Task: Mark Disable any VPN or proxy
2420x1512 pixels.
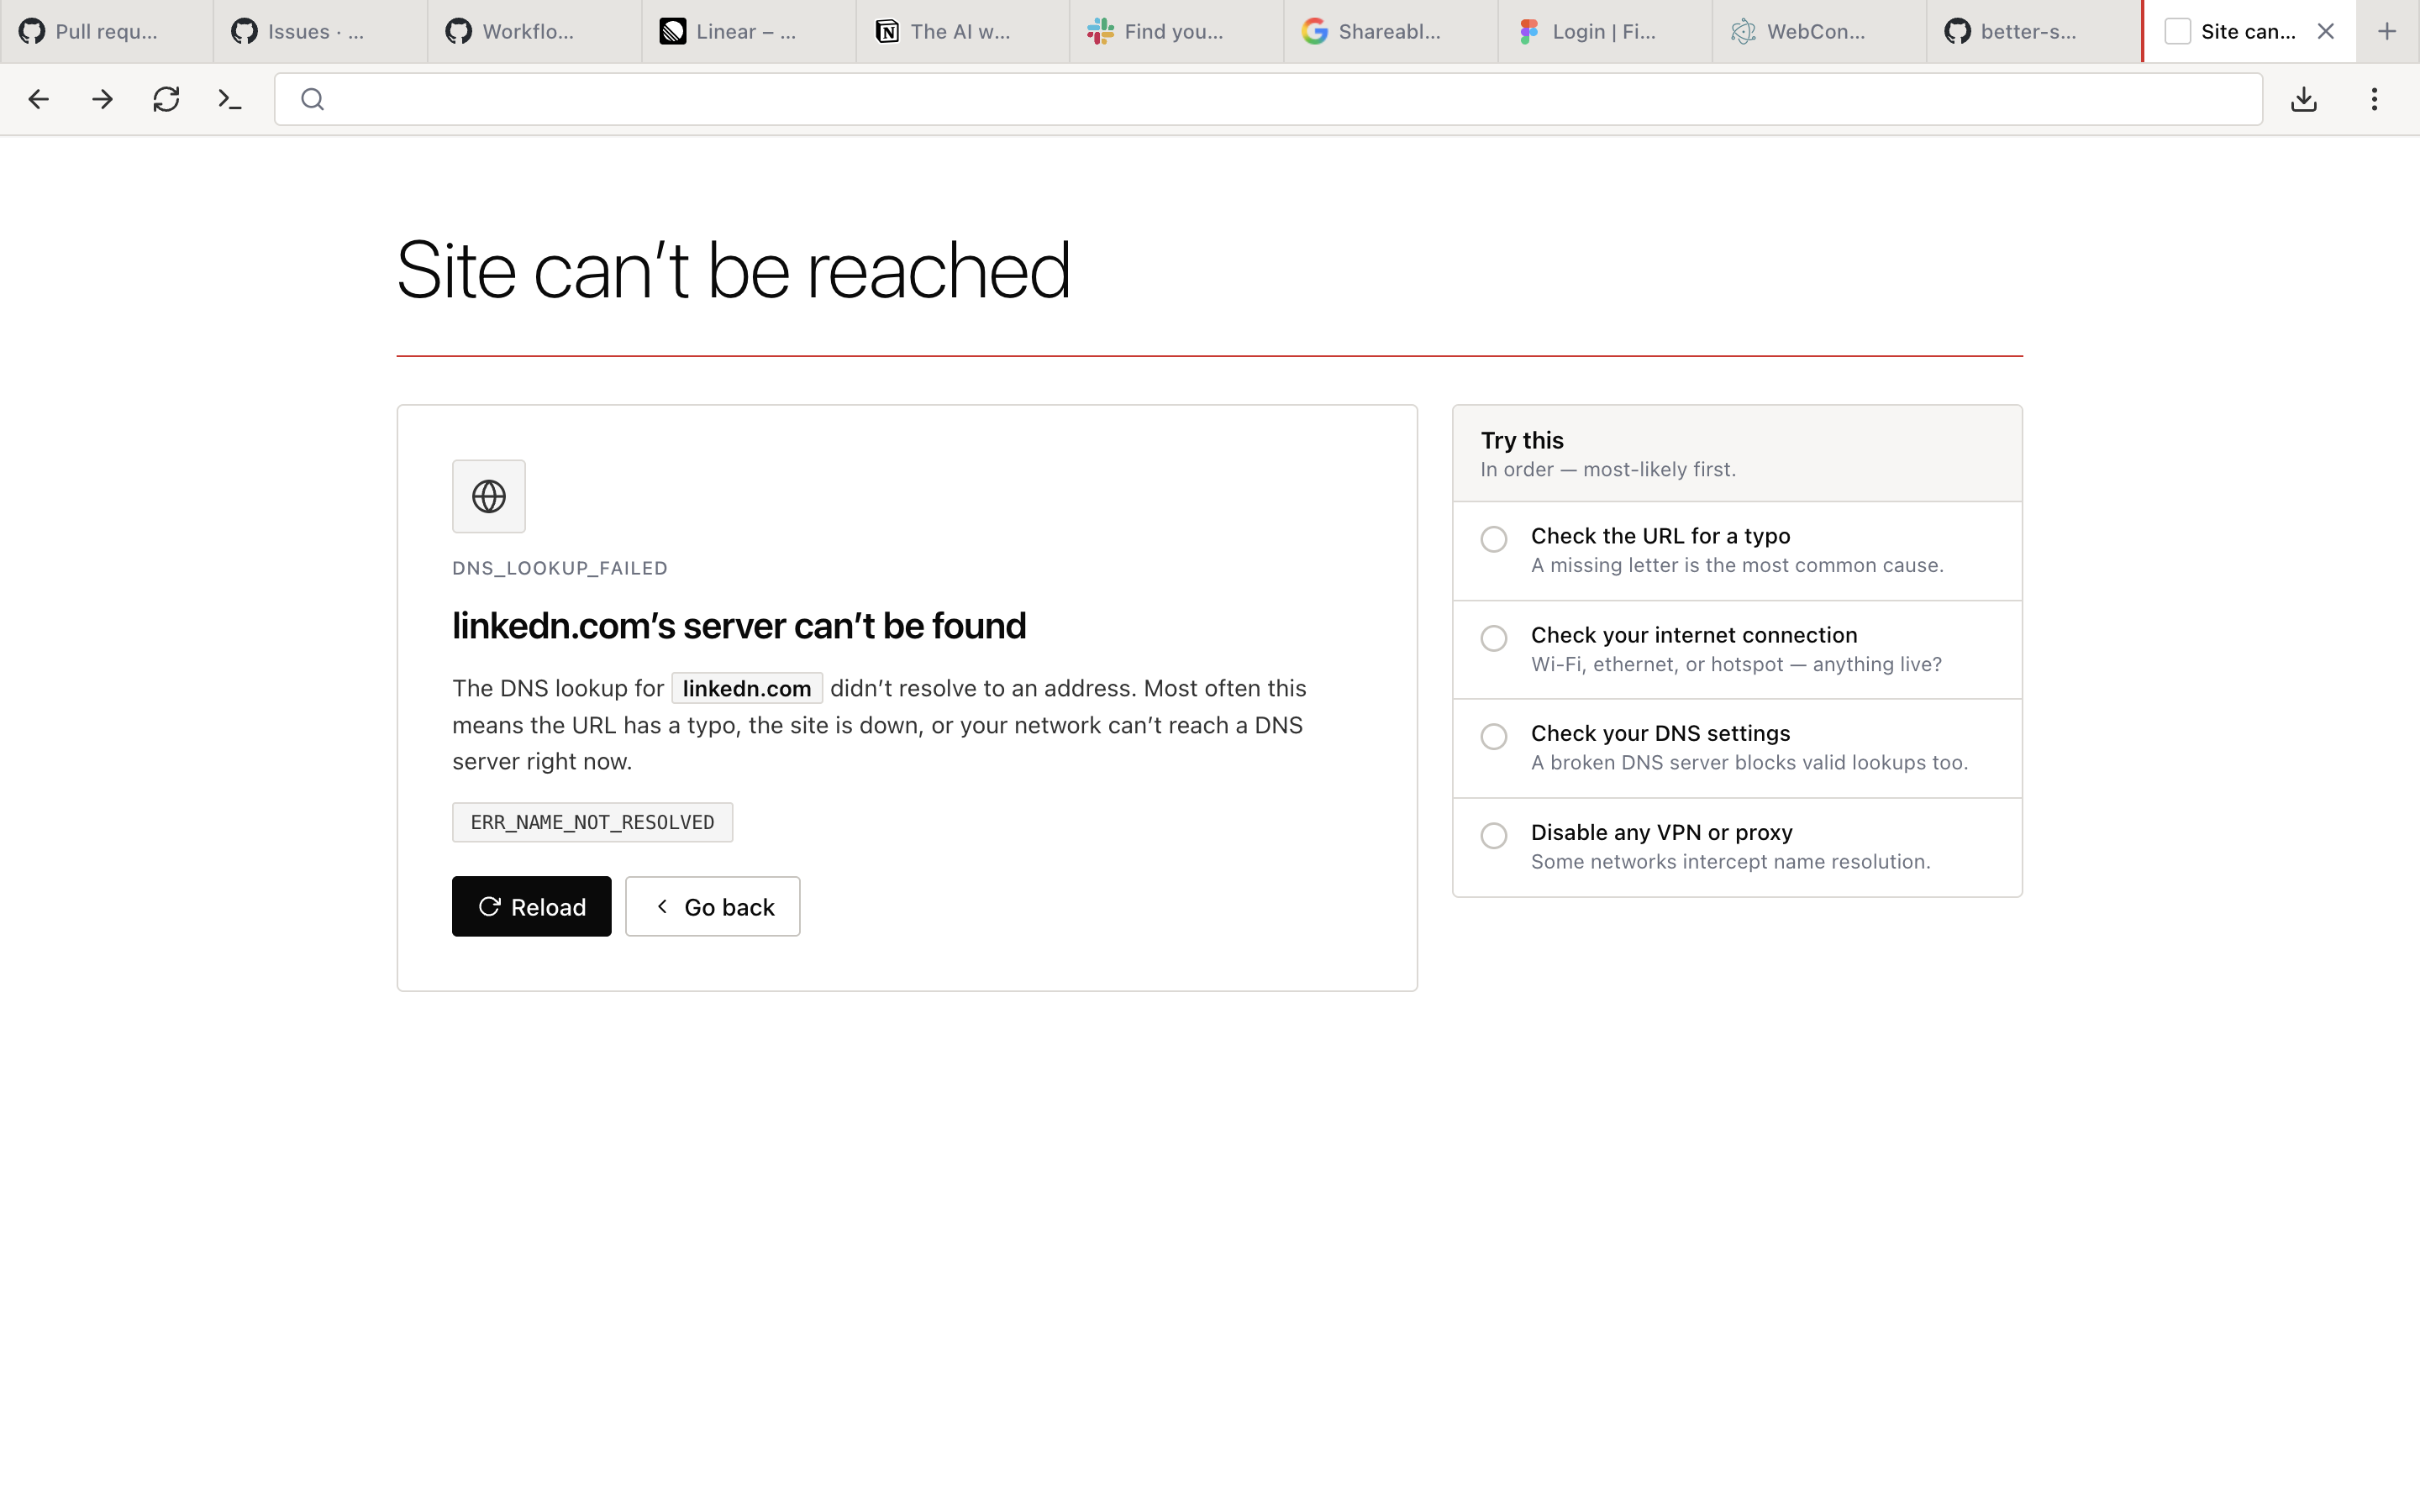Action: 1494,835
